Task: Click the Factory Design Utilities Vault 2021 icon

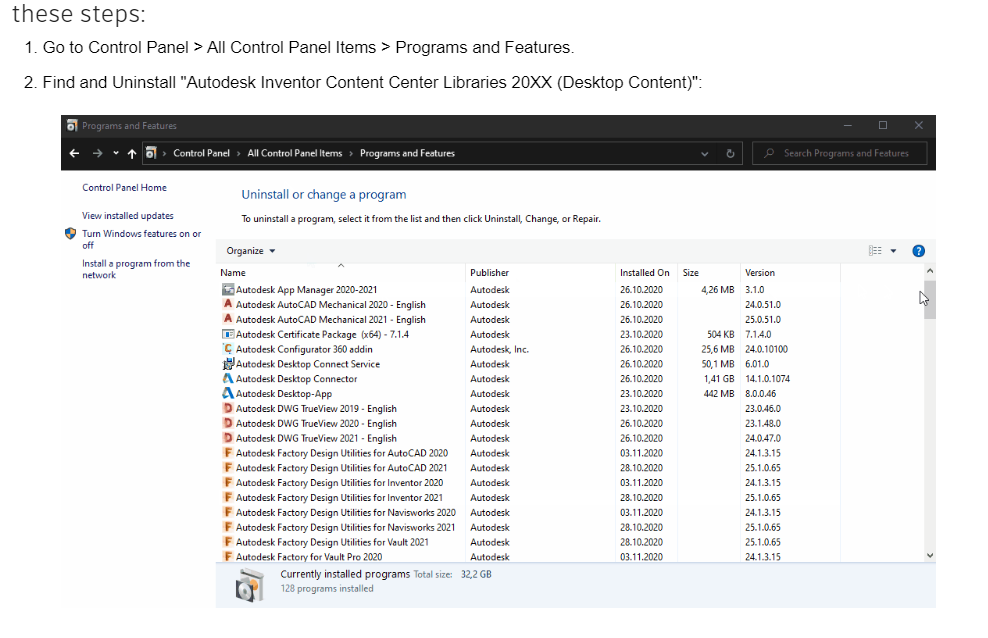Action: pos(228,542)
